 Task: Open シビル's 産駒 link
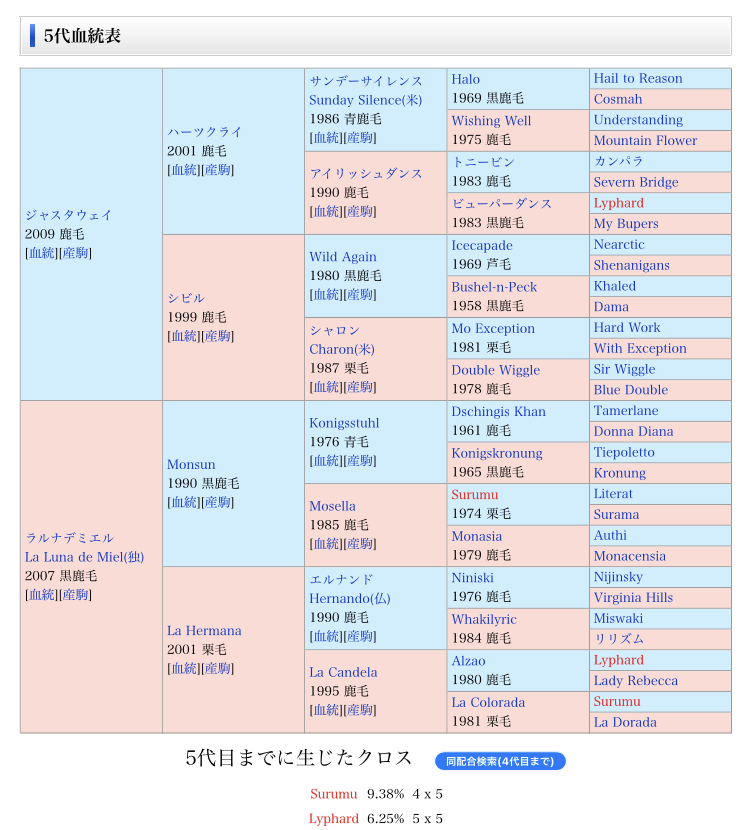[217, 336]
